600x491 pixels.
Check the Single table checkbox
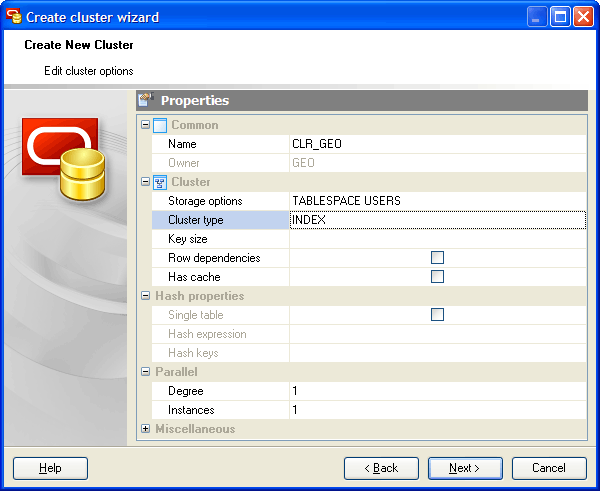pyautogui.click(x=437, y=315)
